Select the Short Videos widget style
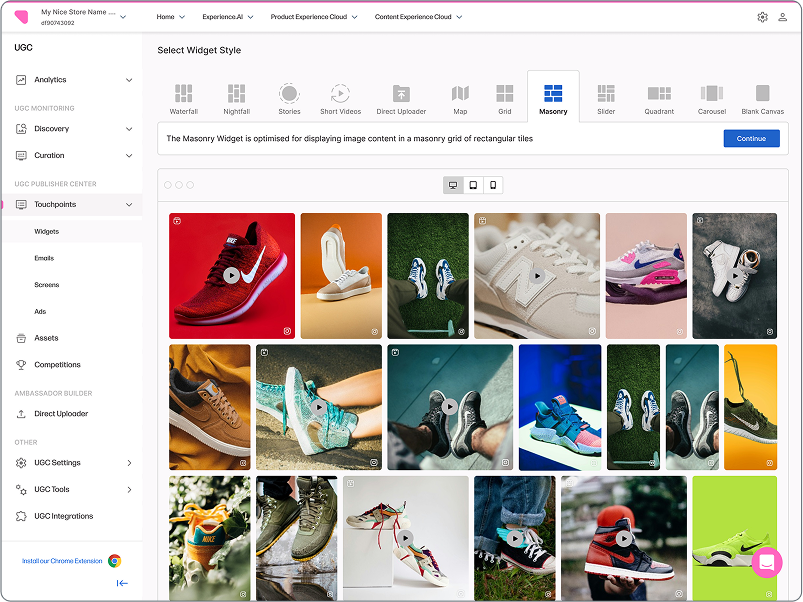 click(340, 98)
